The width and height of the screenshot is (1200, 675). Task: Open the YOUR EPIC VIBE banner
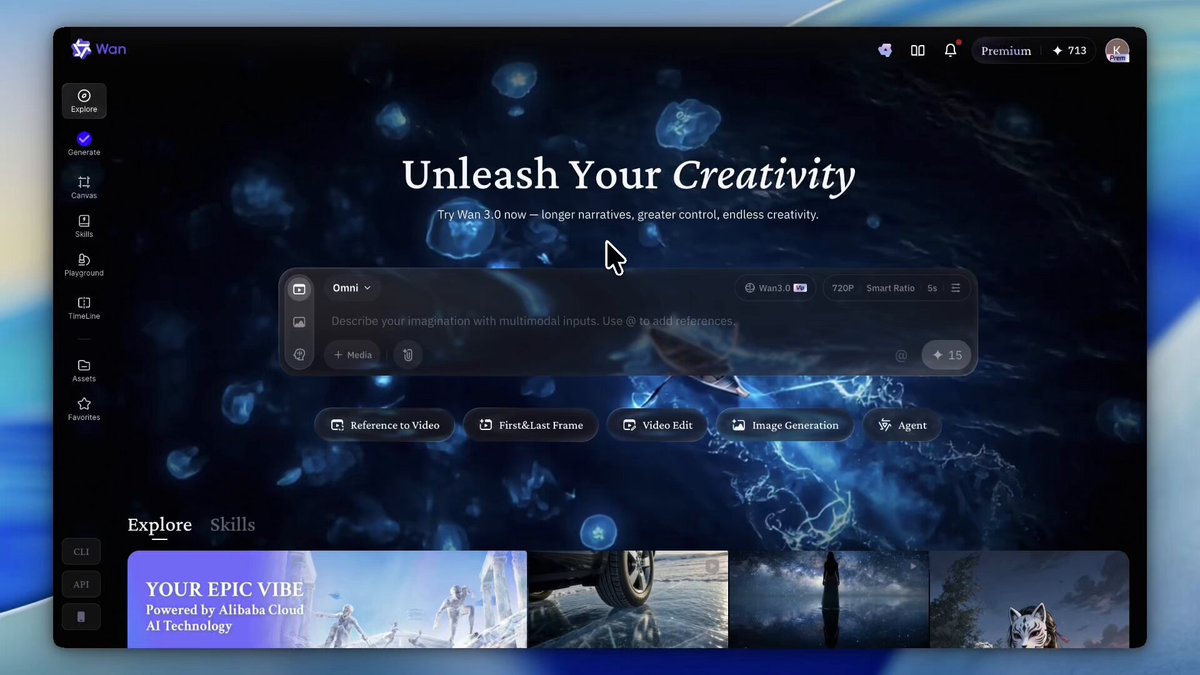point(327,599)
